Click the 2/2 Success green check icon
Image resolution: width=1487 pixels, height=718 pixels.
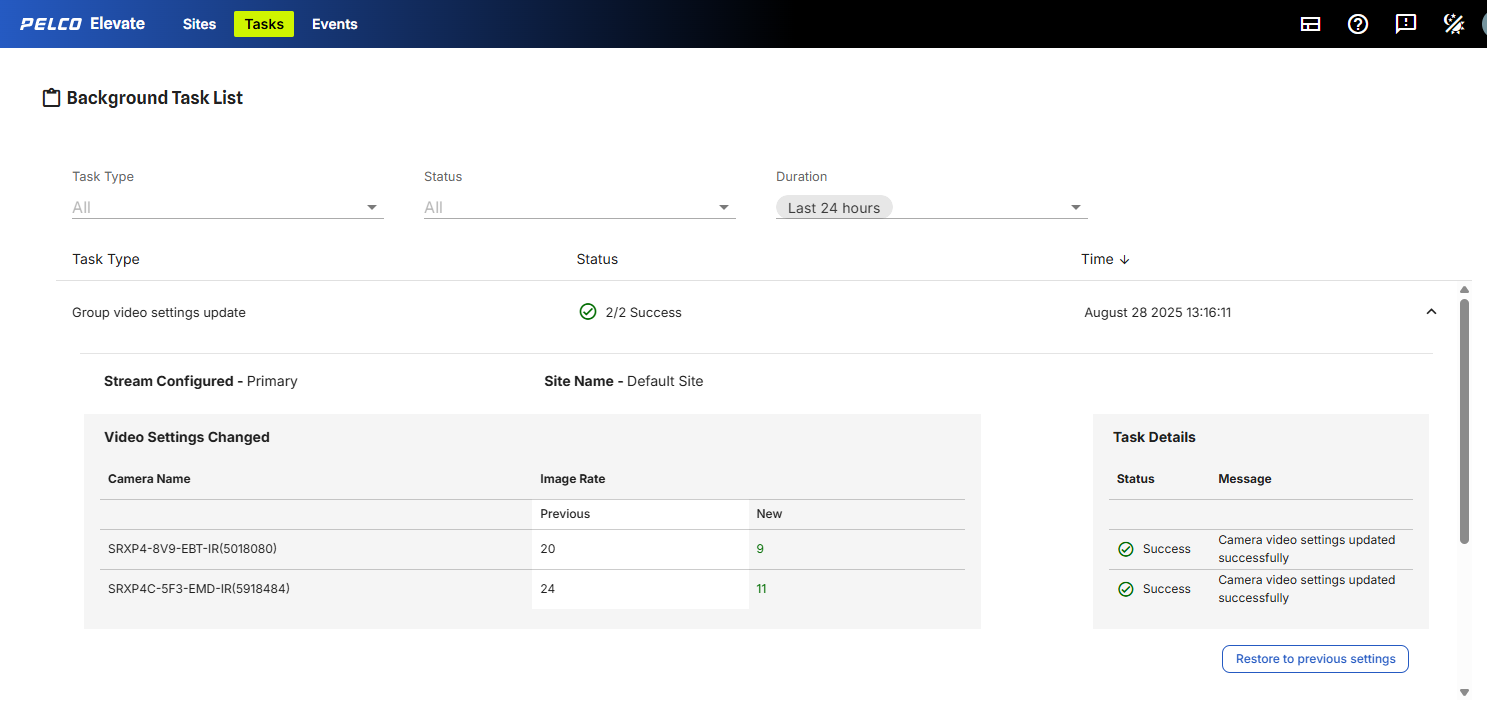588,312
